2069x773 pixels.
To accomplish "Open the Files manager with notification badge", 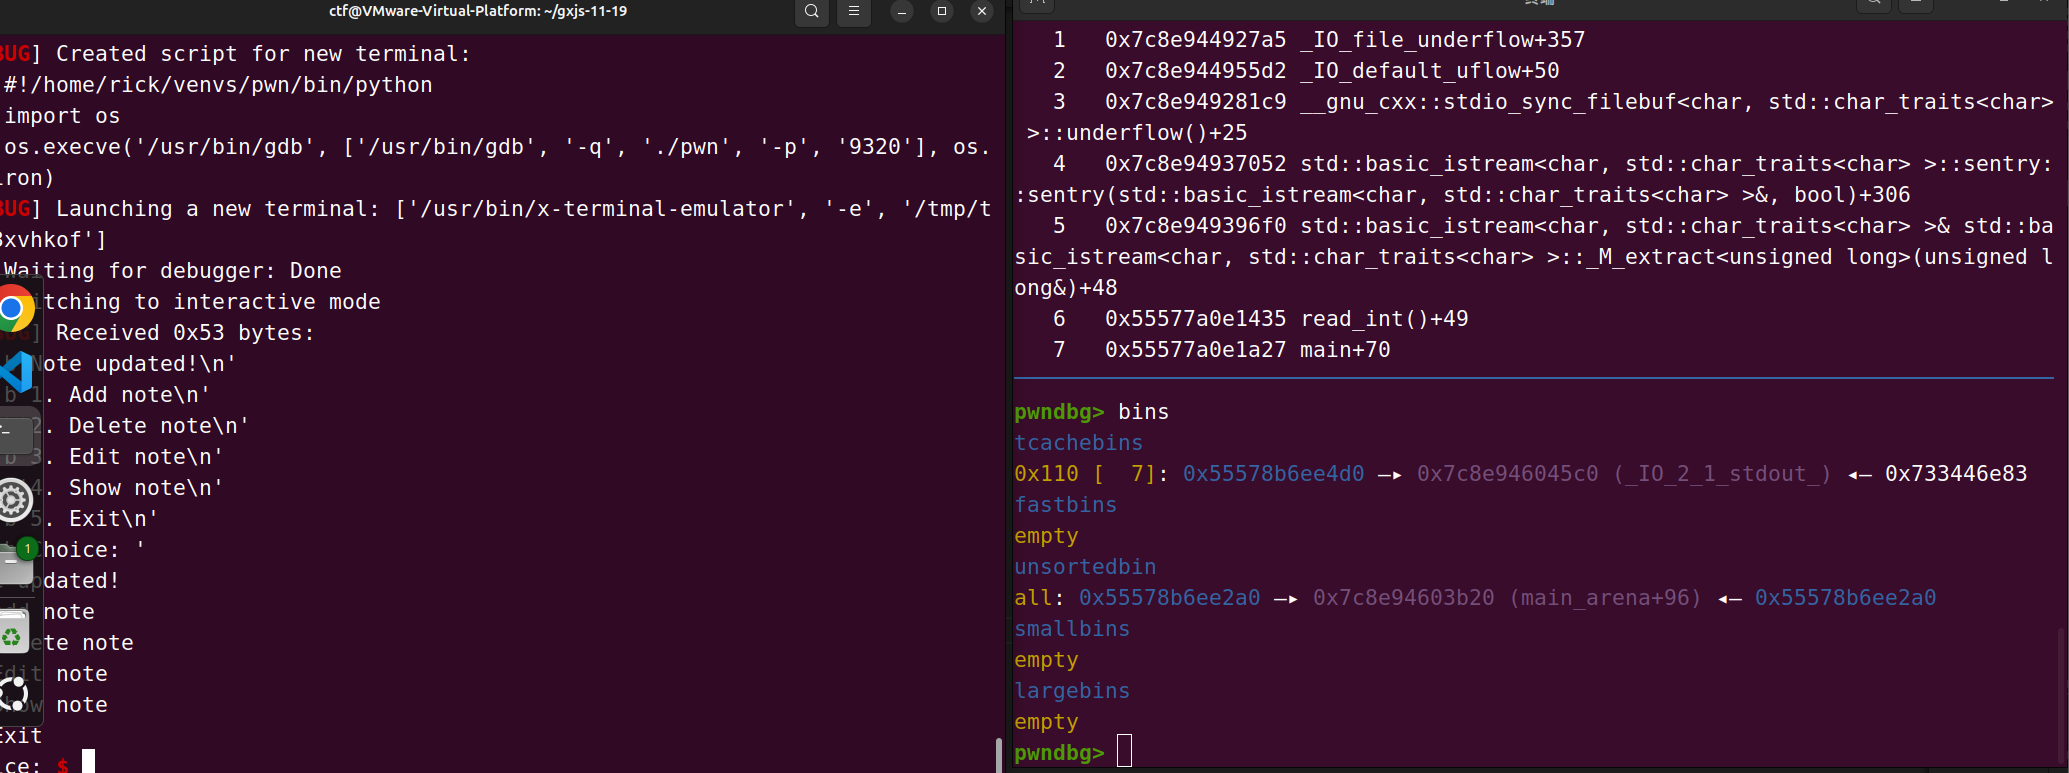I will pyautogui.click(x=17, y=562).
